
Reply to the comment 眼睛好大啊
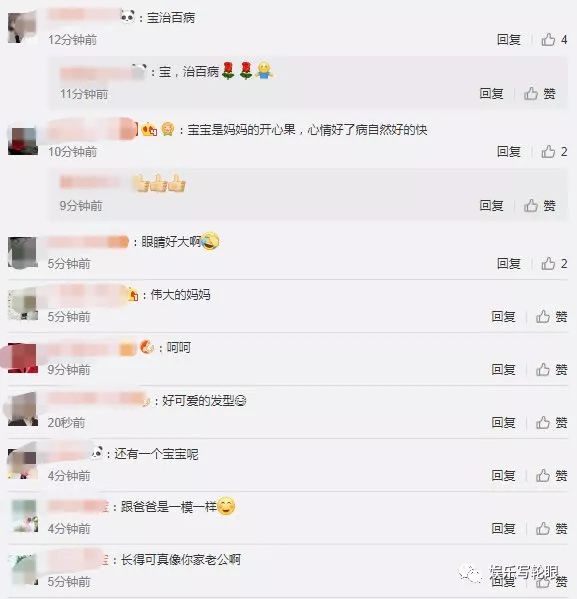509,263
